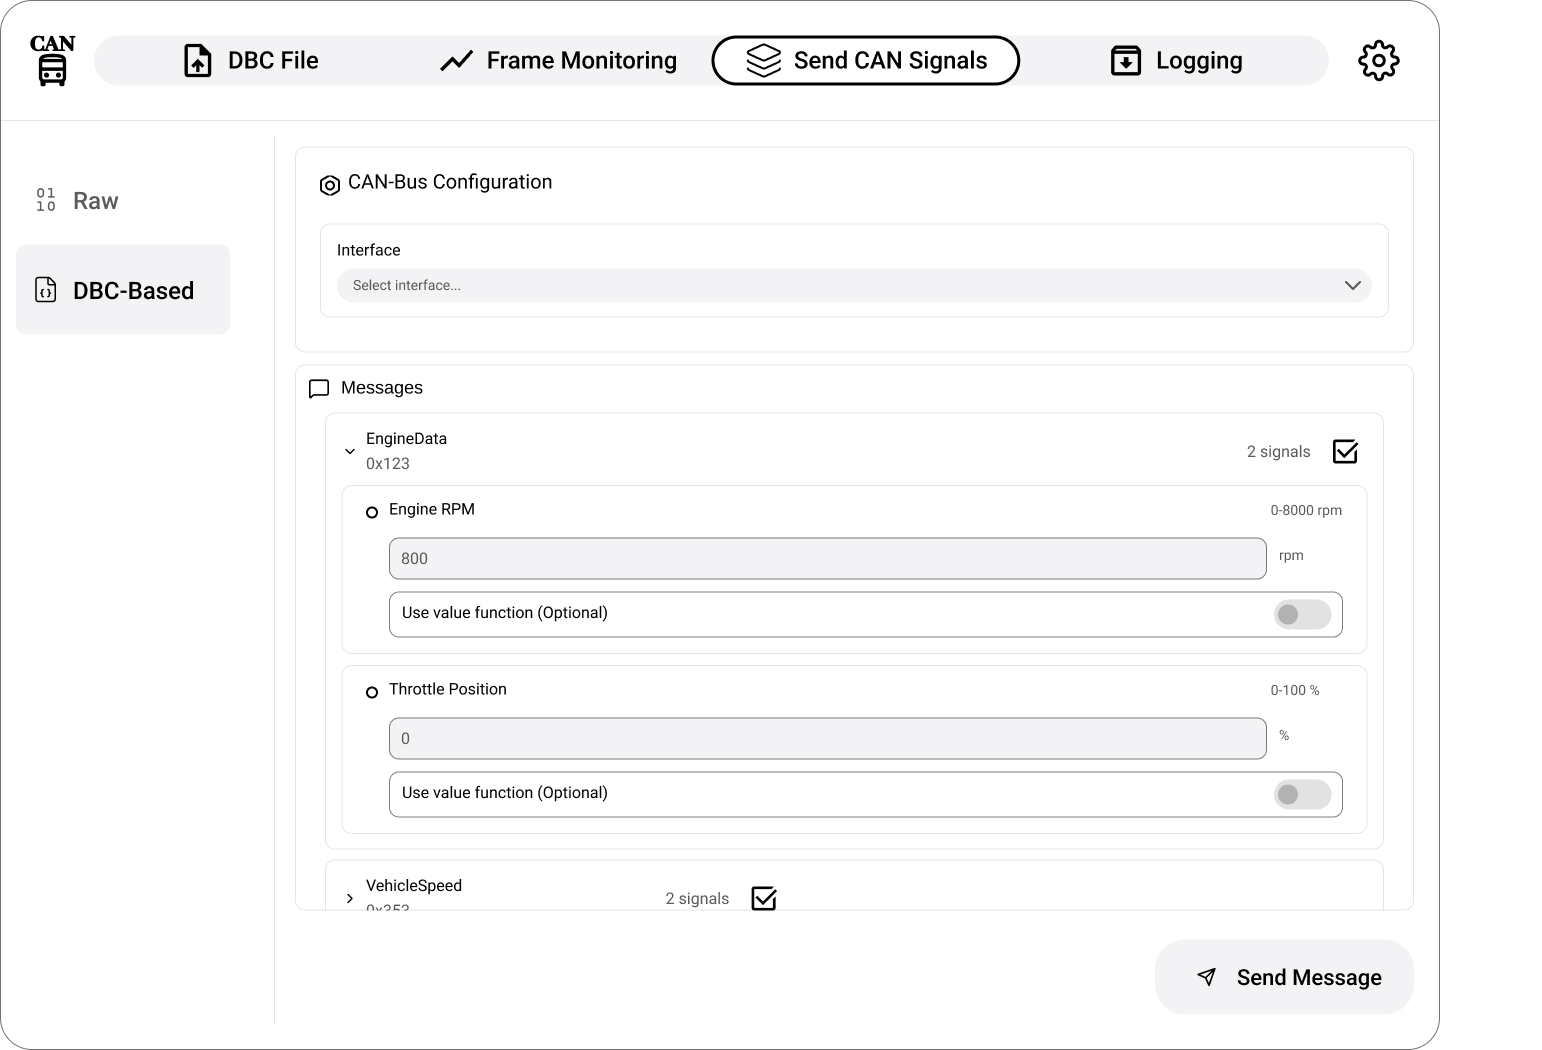The height and width of the screenshot is (1050, 1542).
Task: Click the Logging download box icon
Action: coord(1126,61)
